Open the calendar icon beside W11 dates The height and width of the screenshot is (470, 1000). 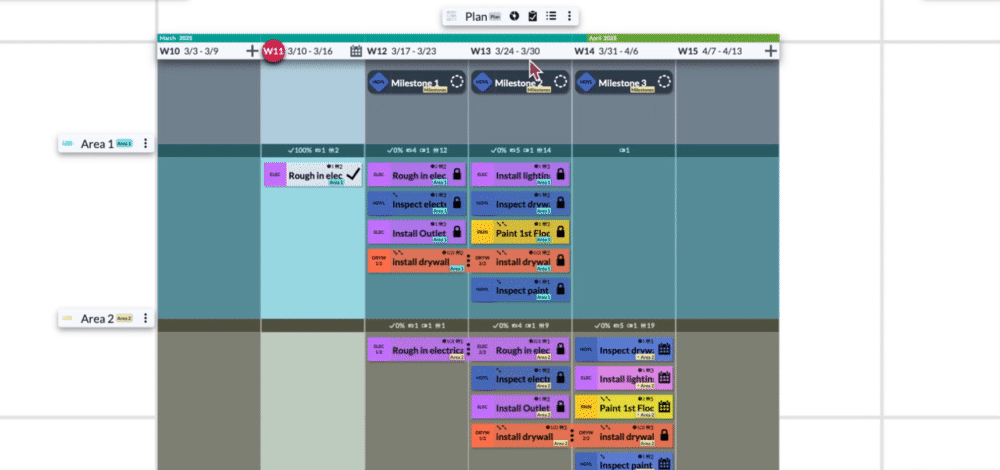[x=356, y=51]
